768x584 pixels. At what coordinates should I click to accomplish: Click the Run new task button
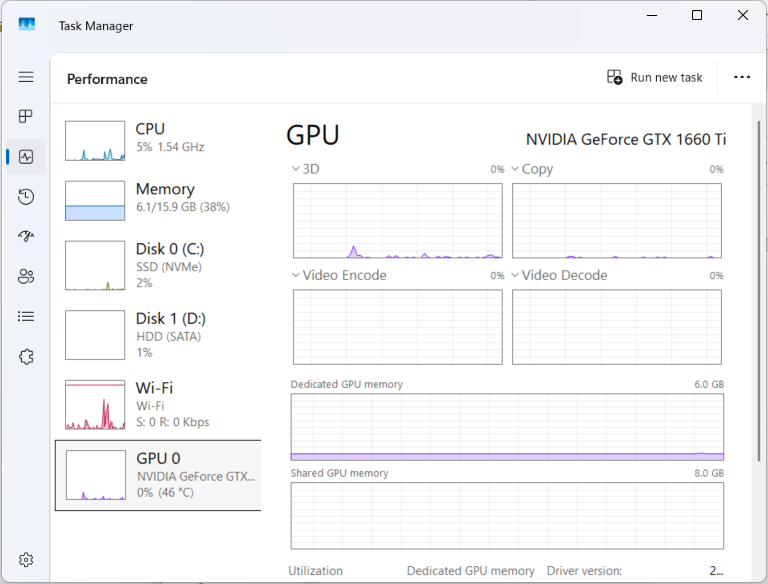(655, 77)
